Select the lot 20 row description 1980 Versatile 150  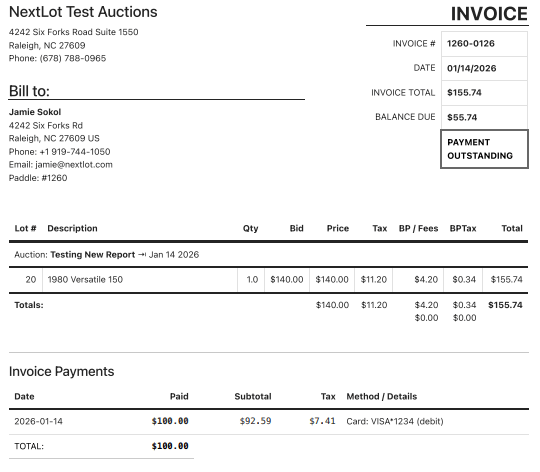tap(85, 279)
